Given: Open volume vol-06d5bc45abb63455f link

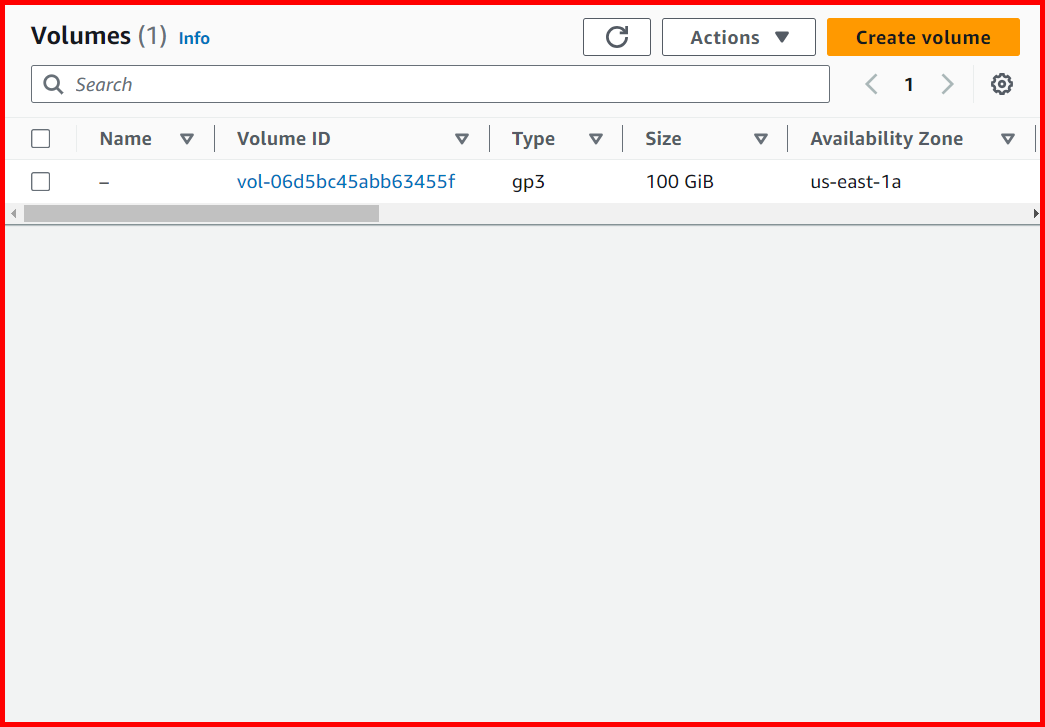Looking at the screenshot, I should tap(346, 181).
